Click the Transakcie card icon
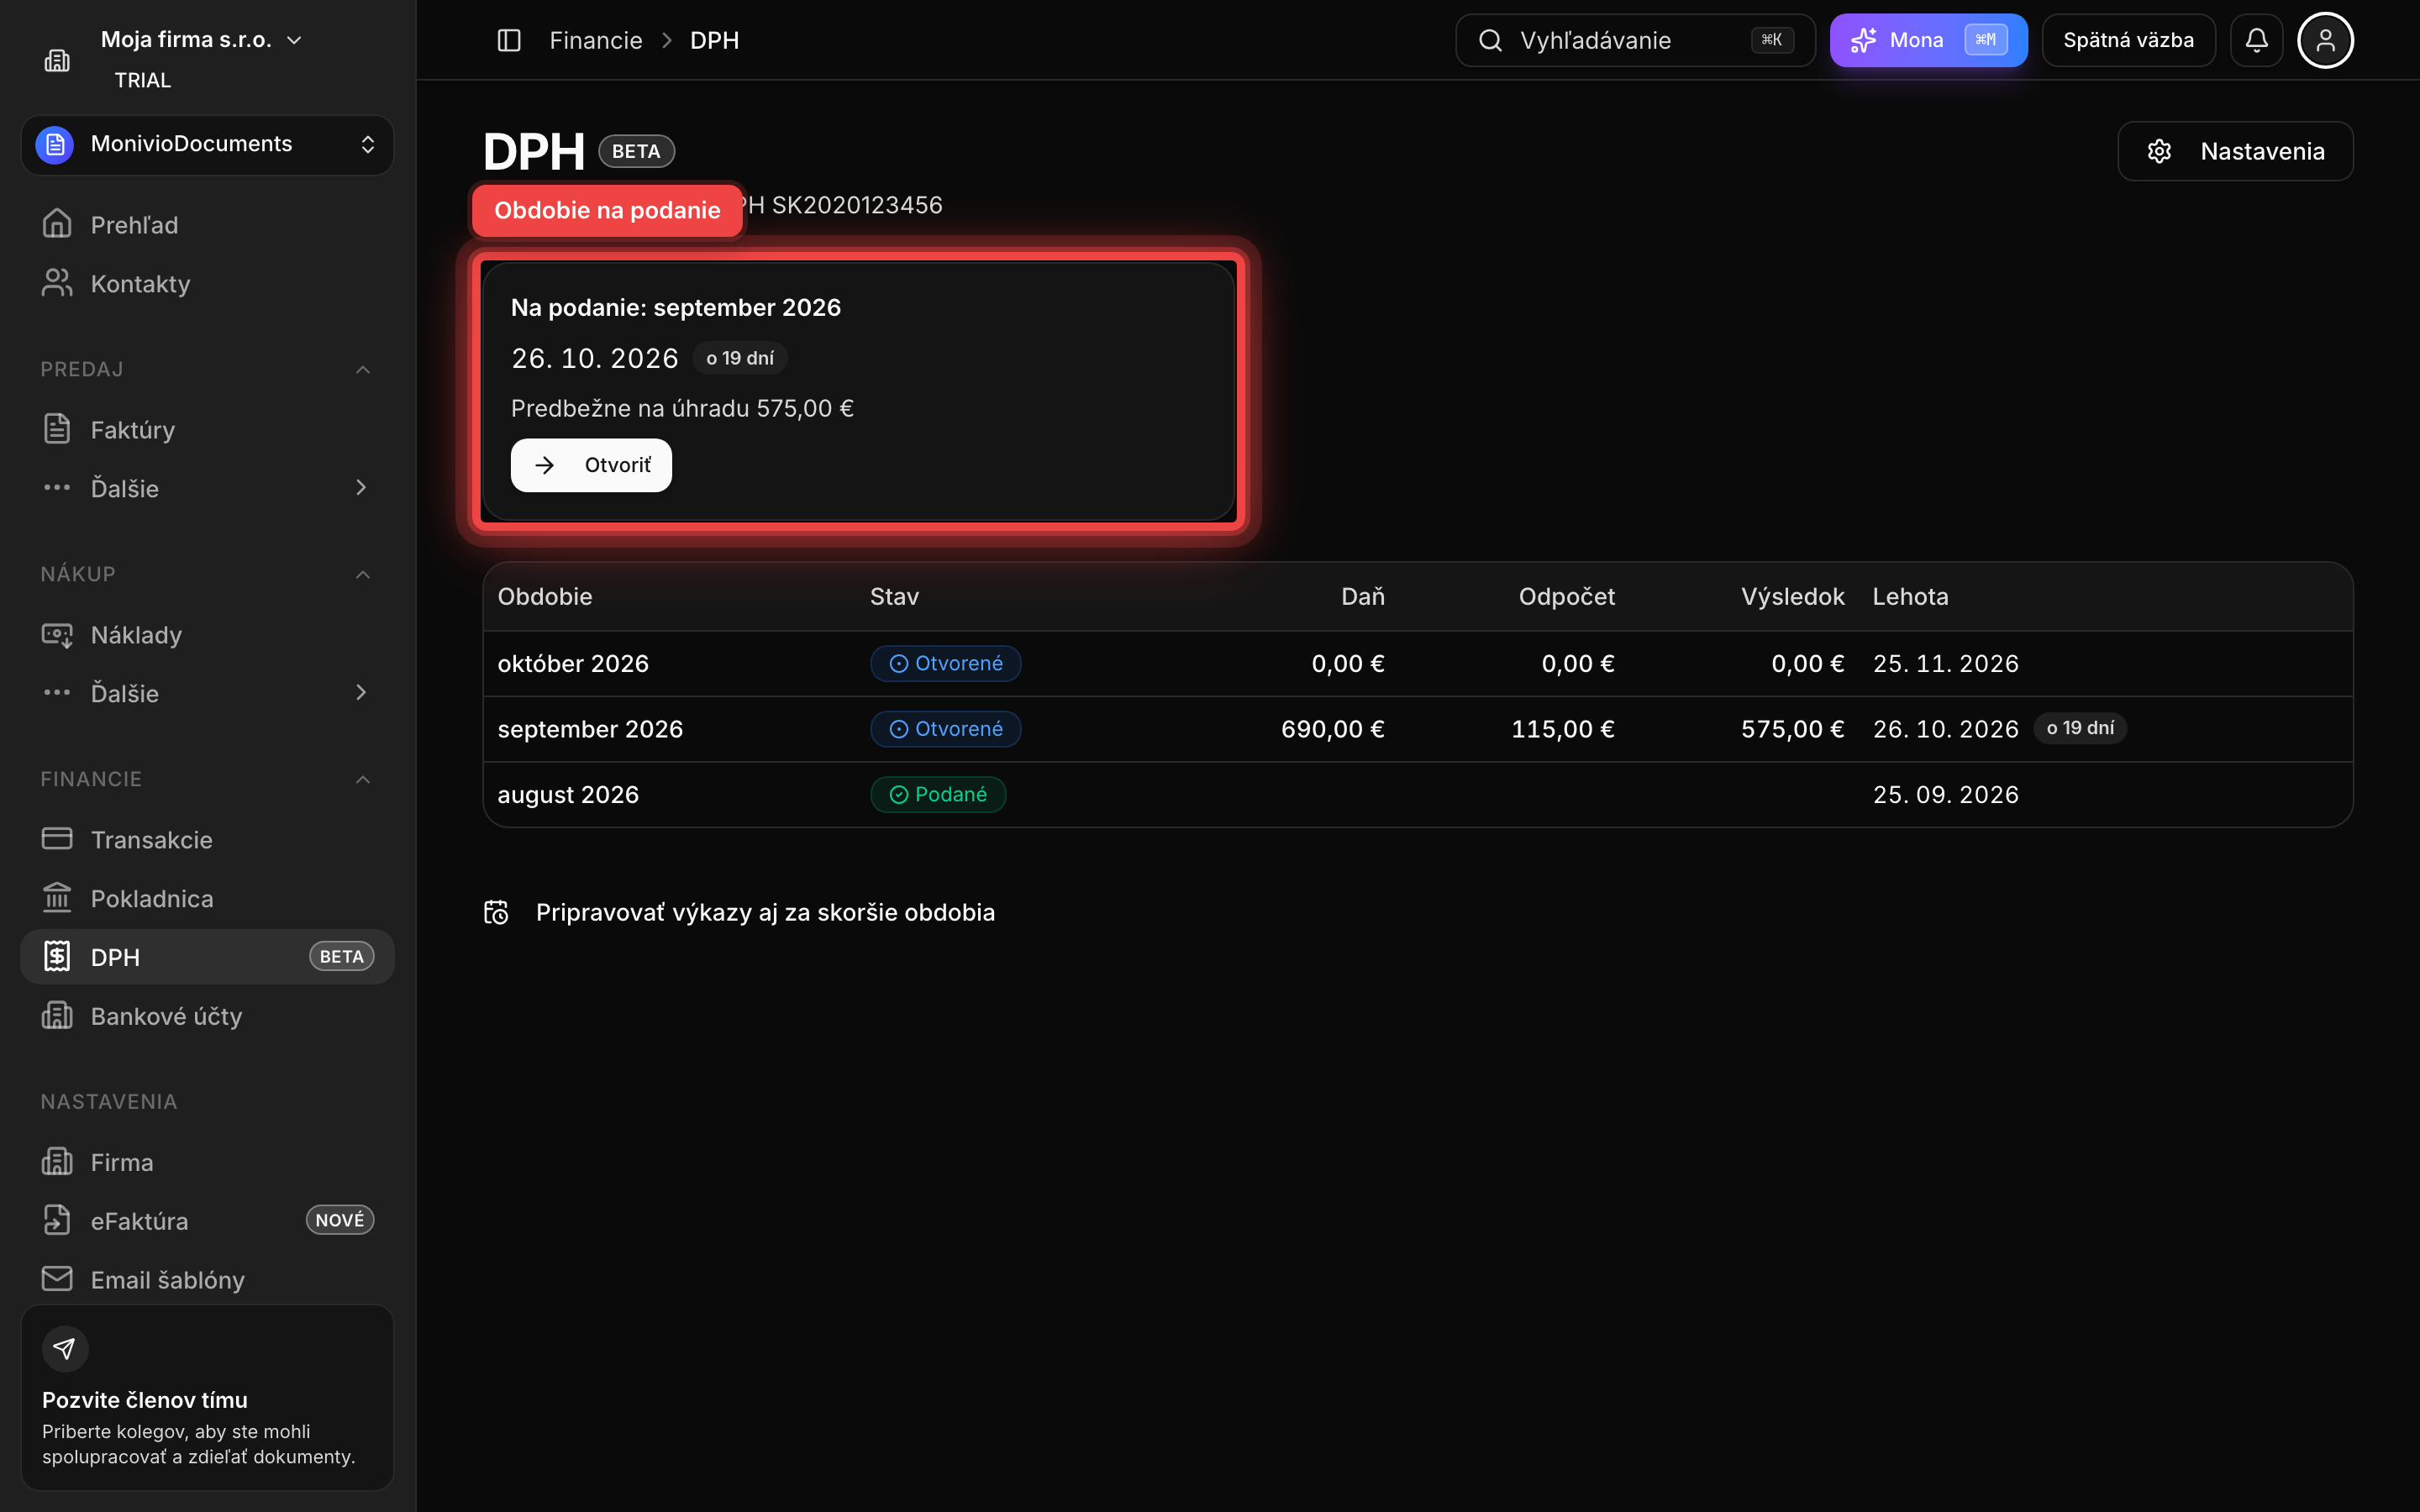 [57, 839]
